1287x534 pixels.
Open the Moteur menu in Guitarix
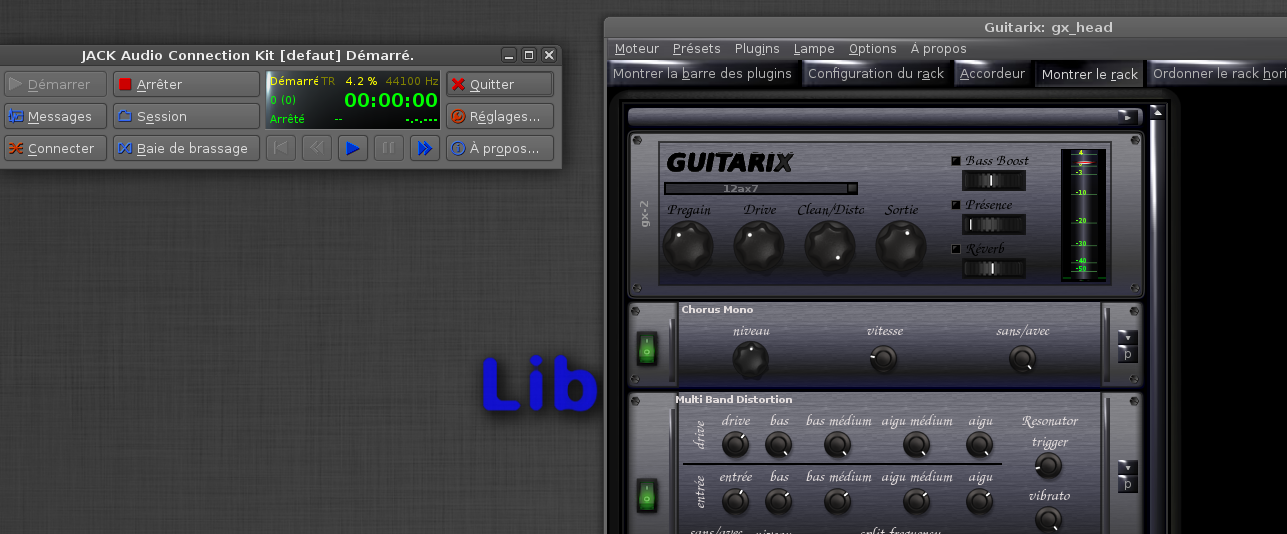637,48
